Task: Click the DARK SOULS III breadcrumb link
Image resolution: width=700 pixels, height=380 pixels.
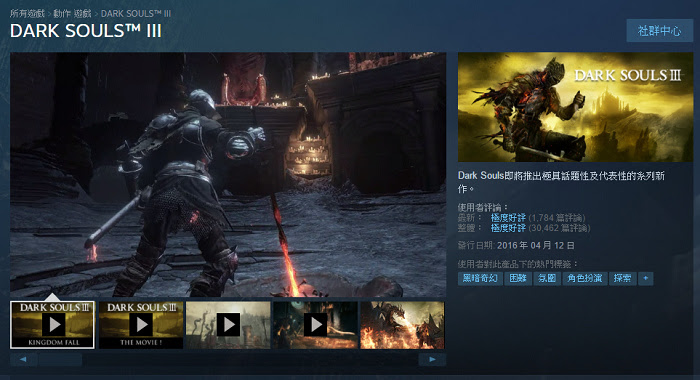Action: (136, 14)
